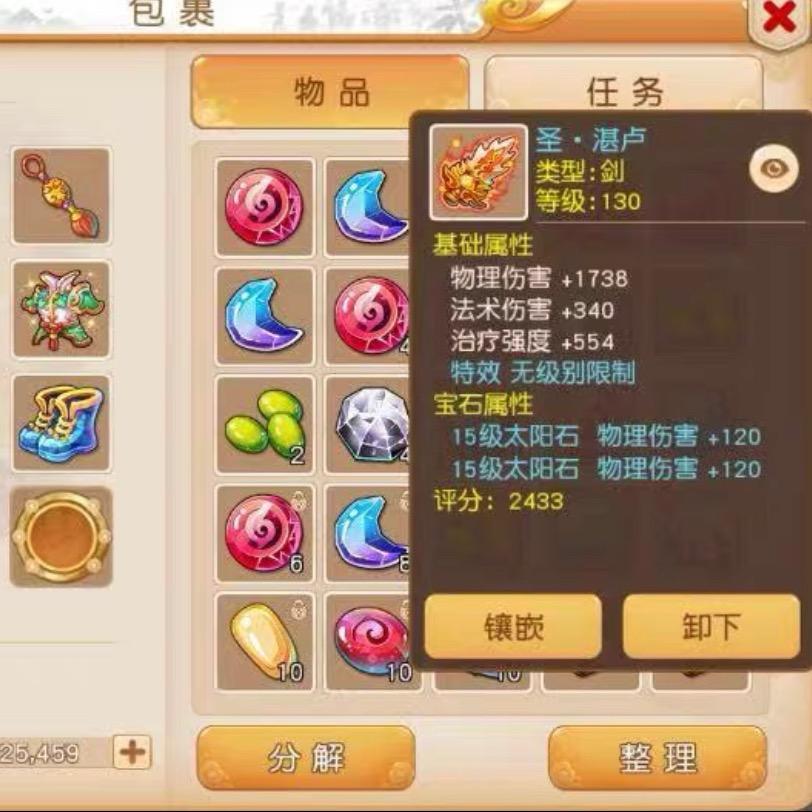
Task: Select the green robe armor slot
Action: [61, 309]
